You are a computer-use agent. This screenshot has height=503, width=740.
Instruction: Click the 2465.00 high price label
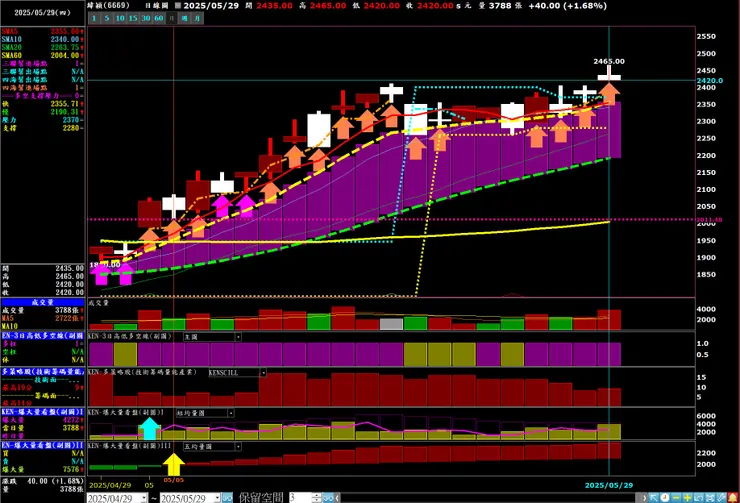coord(609,61)
